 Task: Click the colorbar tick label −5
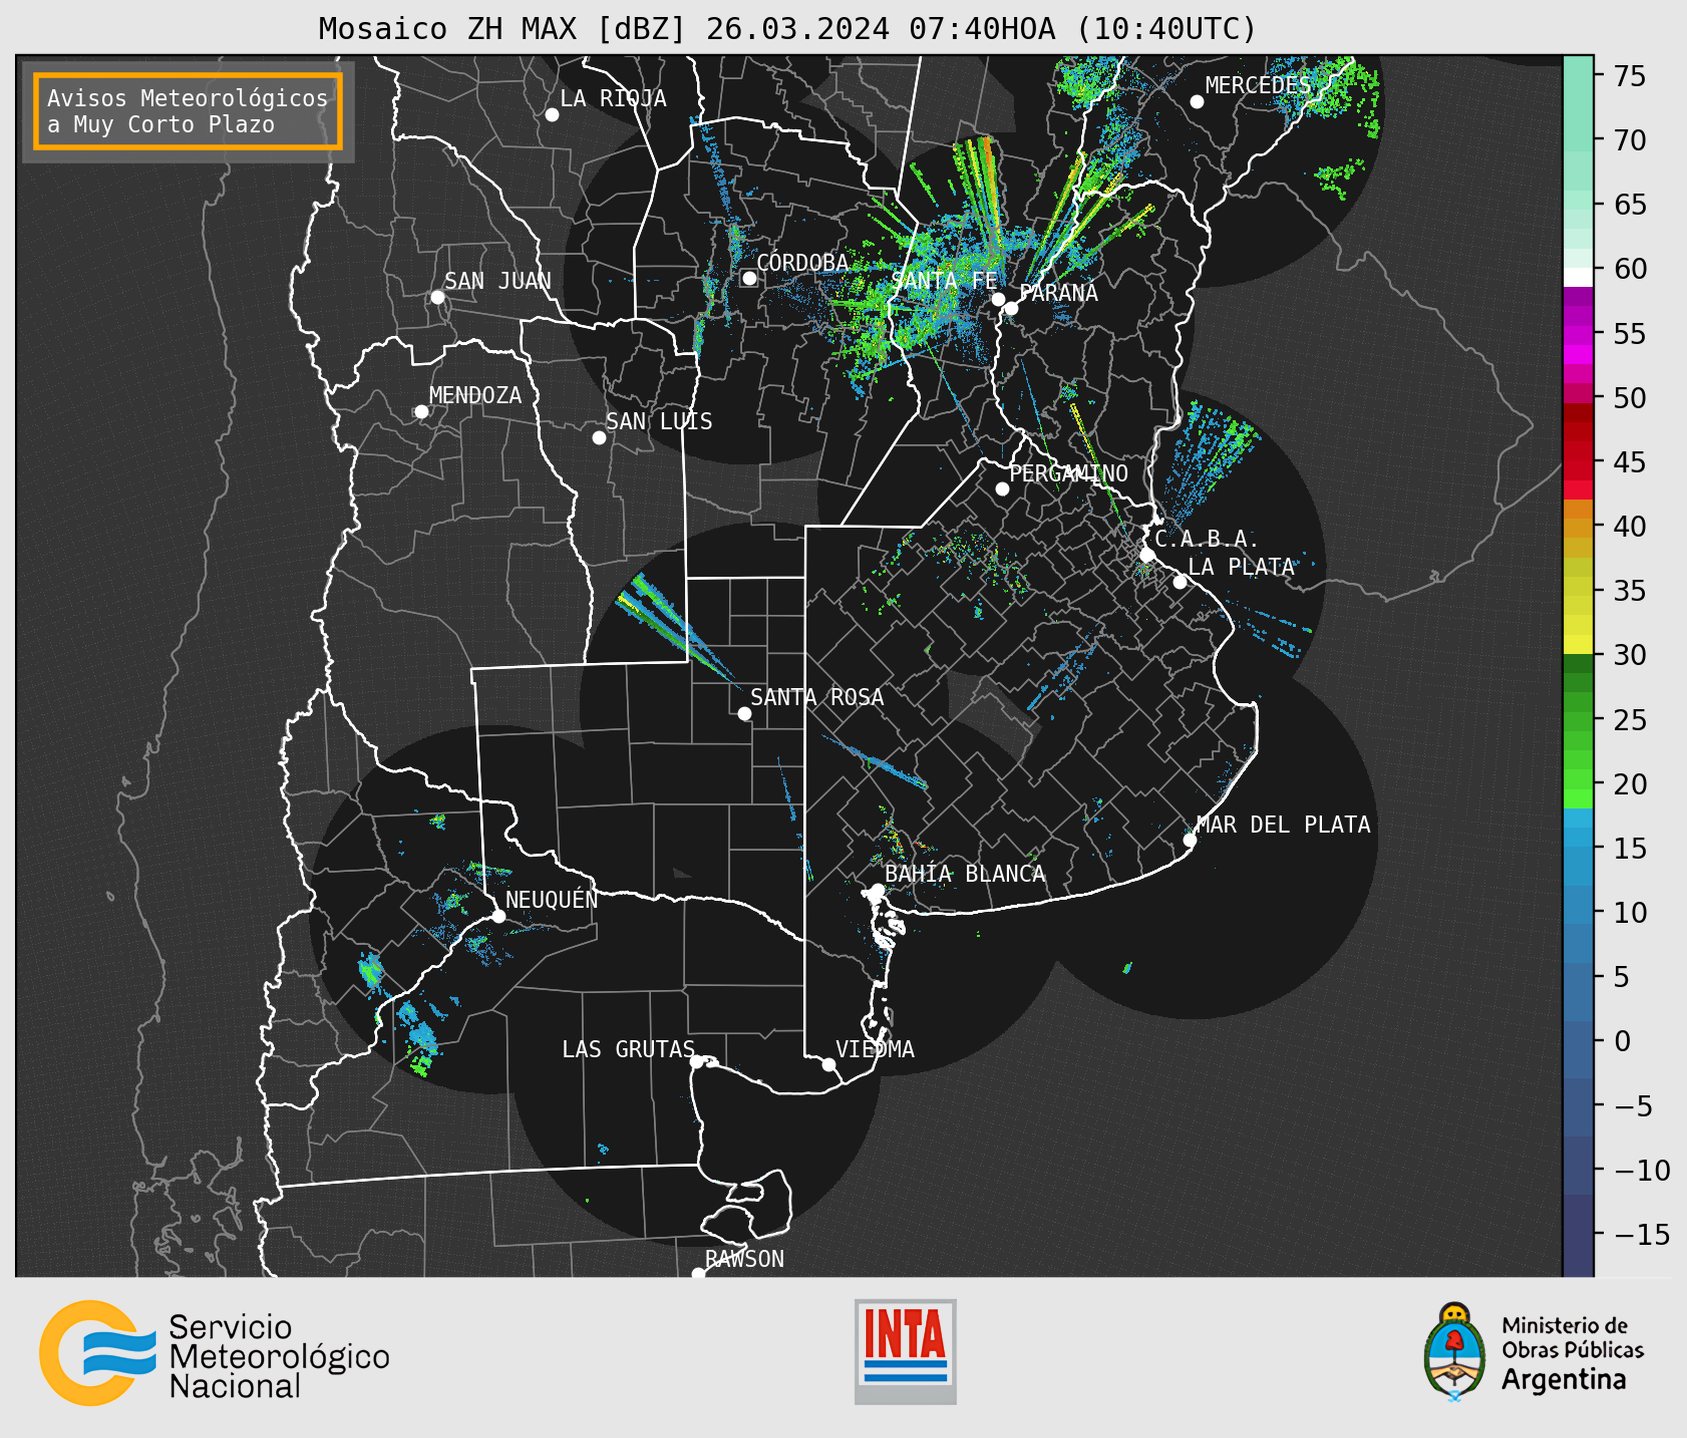pyautogui.click(x=1632, y=1106)
